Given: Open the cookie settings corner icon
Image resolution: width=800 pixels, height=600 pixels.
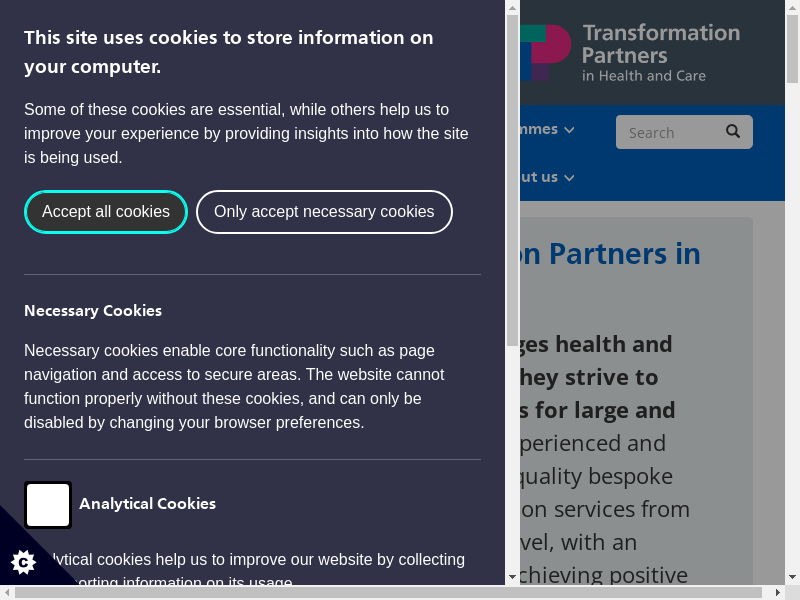Looking at the screenshot, I should click(x=22, y=562).
